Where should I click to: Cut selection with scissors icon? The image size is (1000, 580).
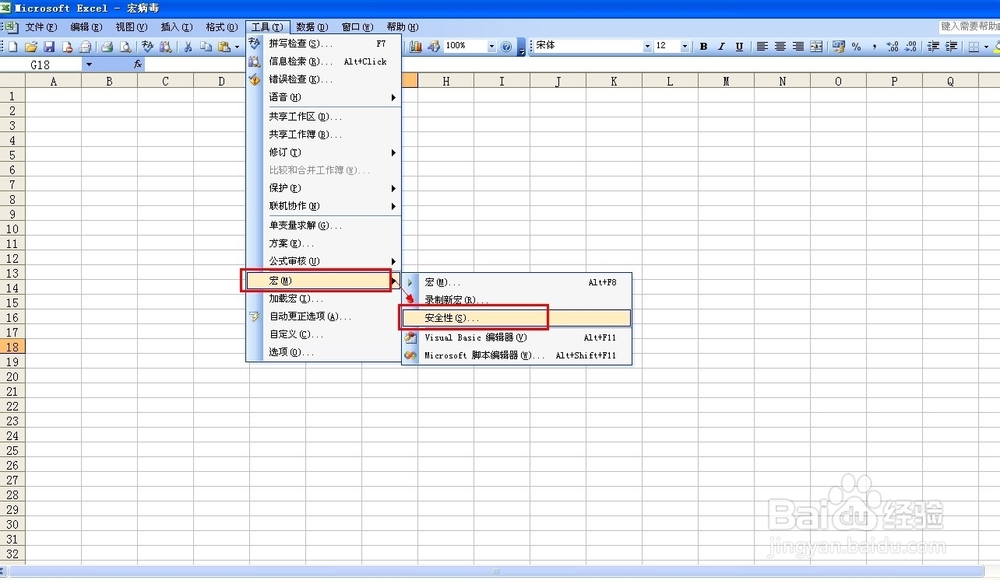(x=188, y=47)
